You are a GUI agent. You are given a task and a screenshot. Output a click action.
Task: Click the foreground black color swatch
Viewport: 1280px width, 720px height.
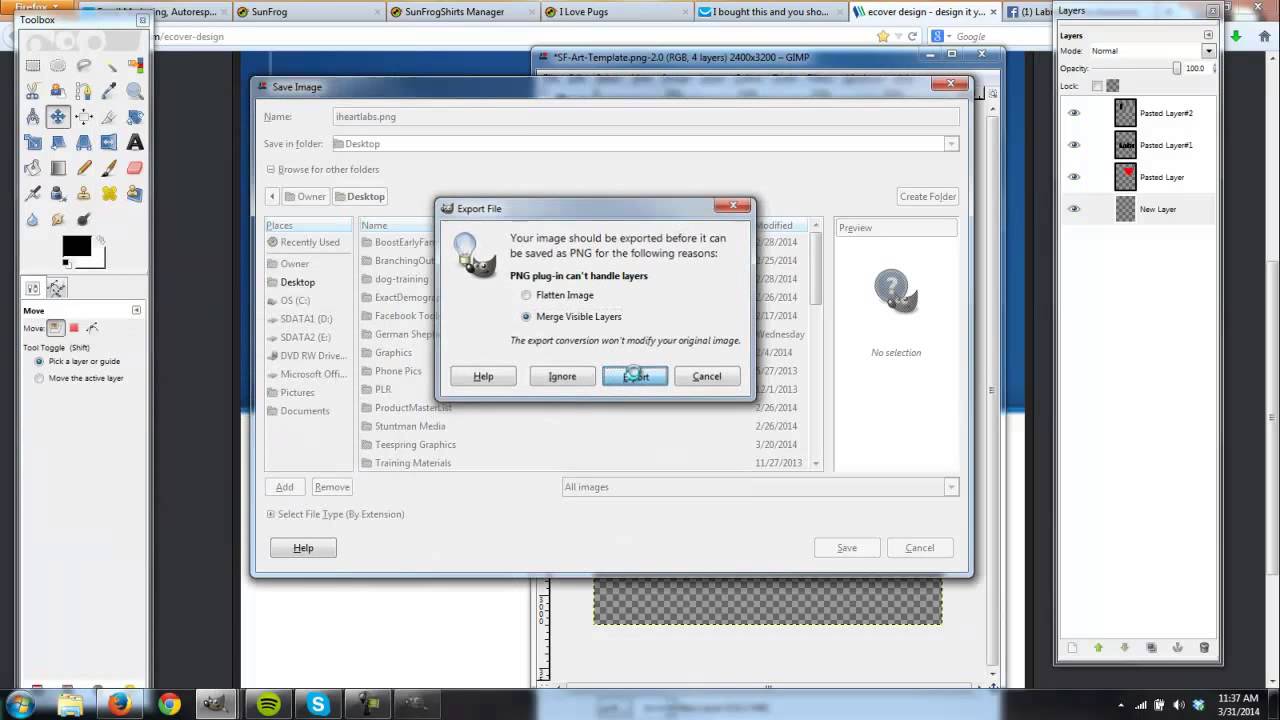pos(76,246)
